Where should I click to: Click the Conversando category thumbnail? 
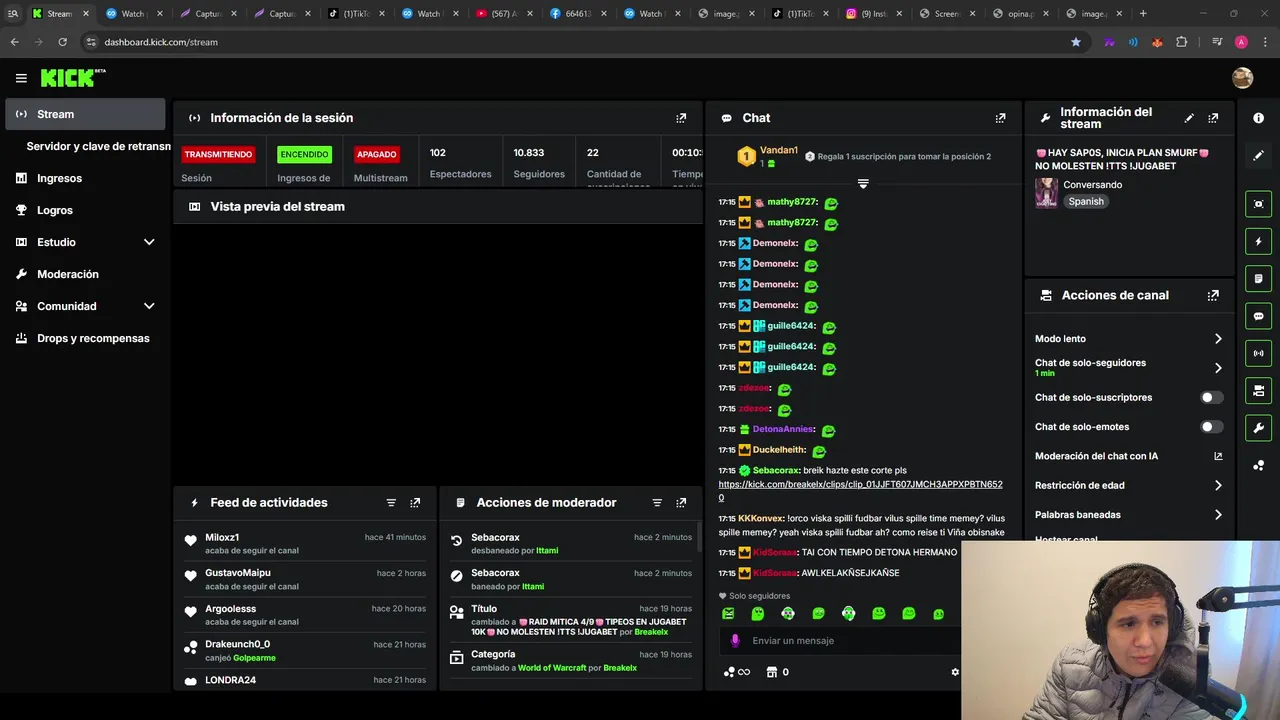[1047, 193]
